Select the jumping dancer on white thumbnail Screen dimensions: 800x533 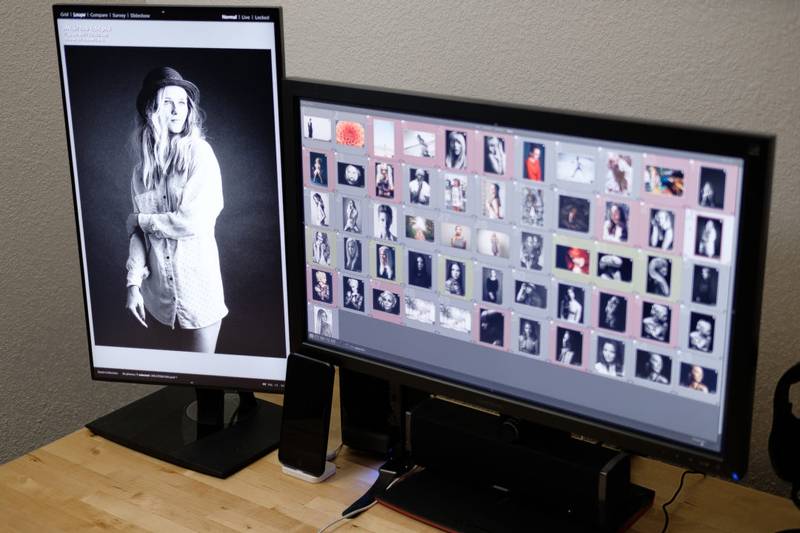(576, 167)
